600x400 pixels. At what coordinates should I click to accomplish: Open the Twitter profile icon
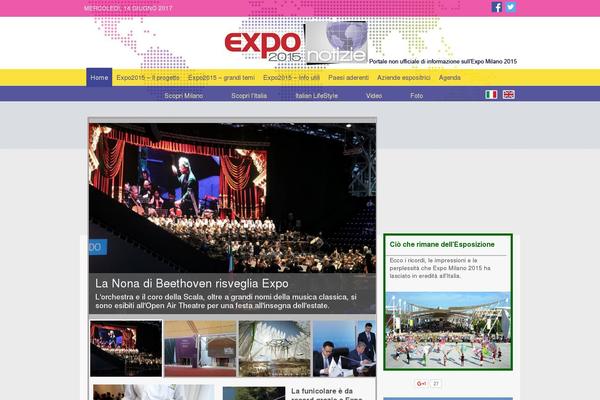[x=510, y=7]
